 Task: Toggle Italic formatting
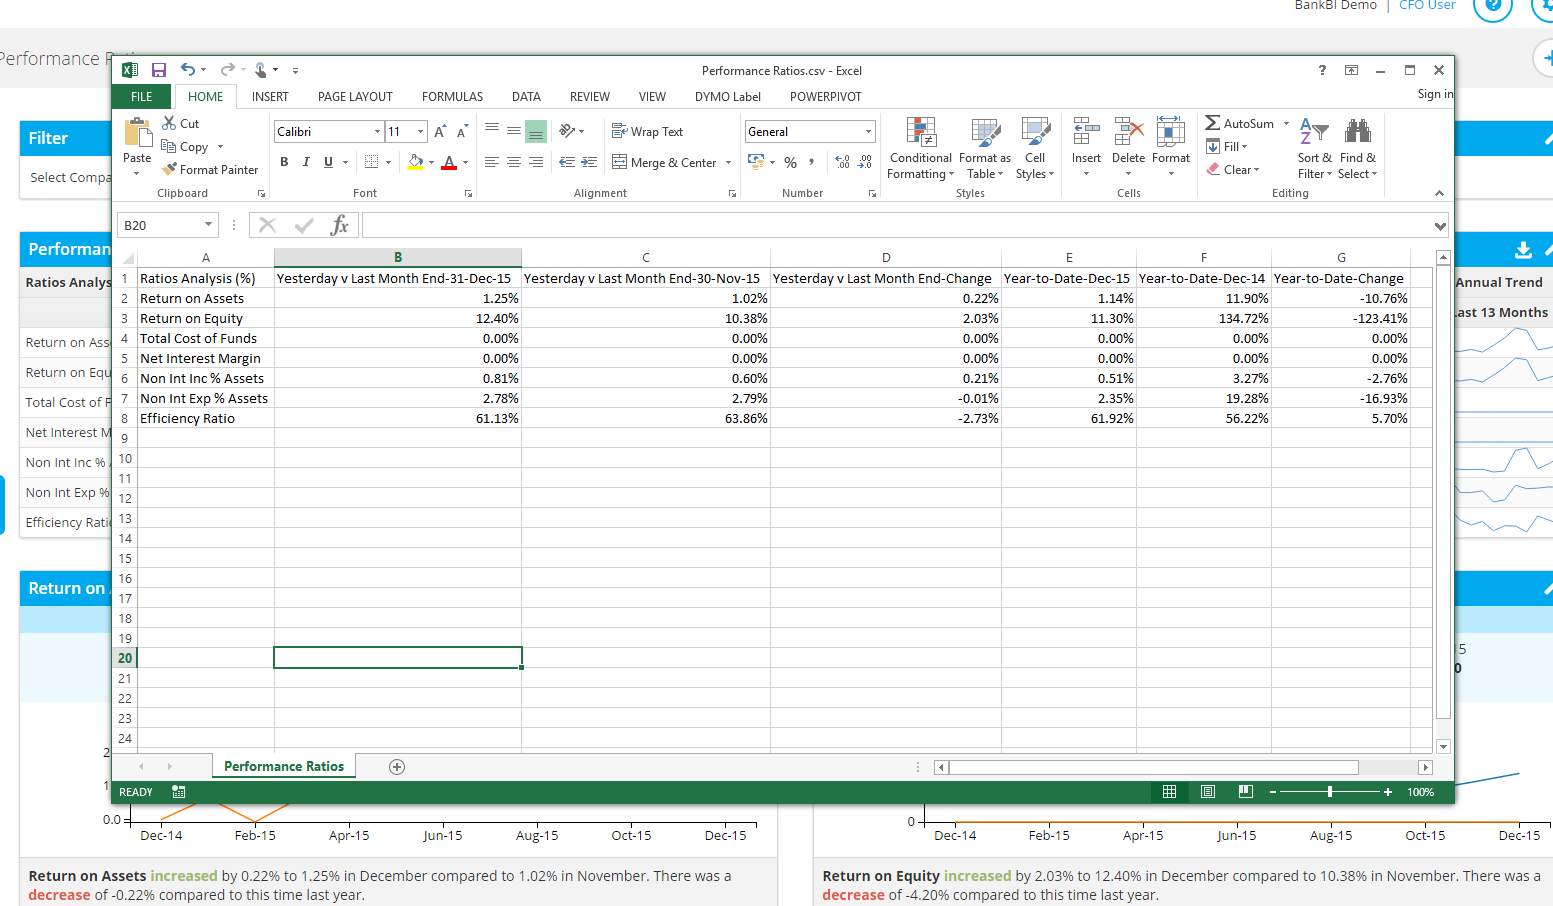point(306,162)
